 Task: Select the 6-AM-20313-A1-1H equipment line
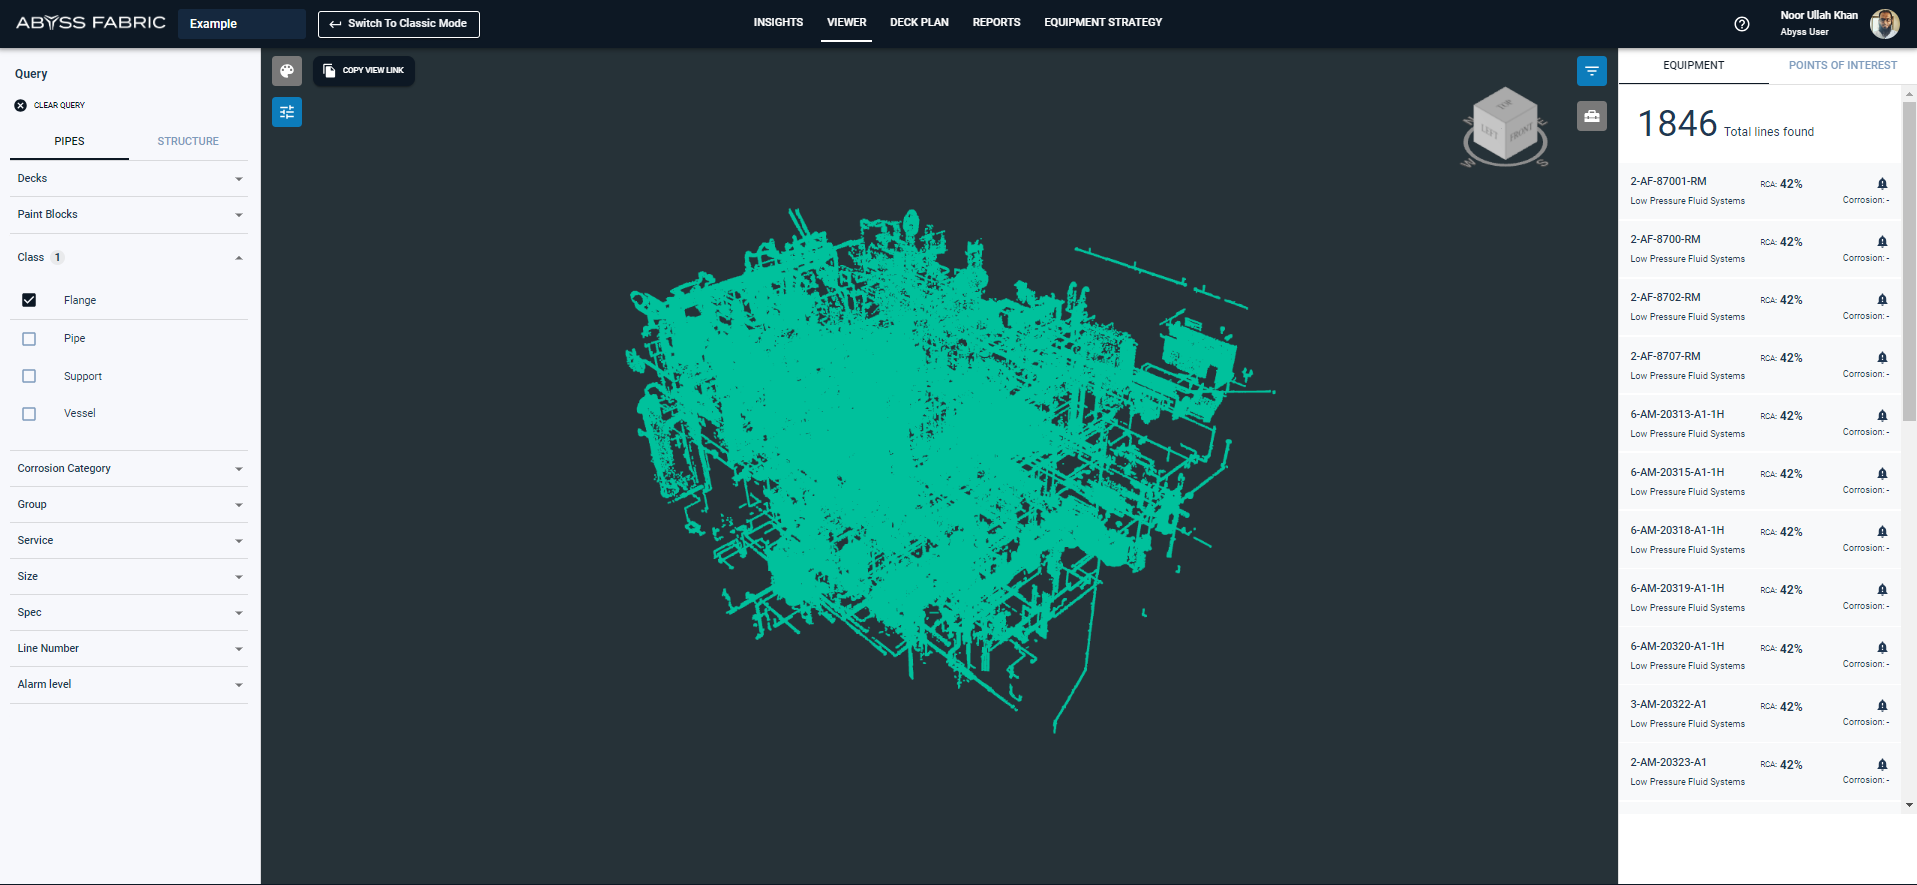click(x=1677, y=414)
